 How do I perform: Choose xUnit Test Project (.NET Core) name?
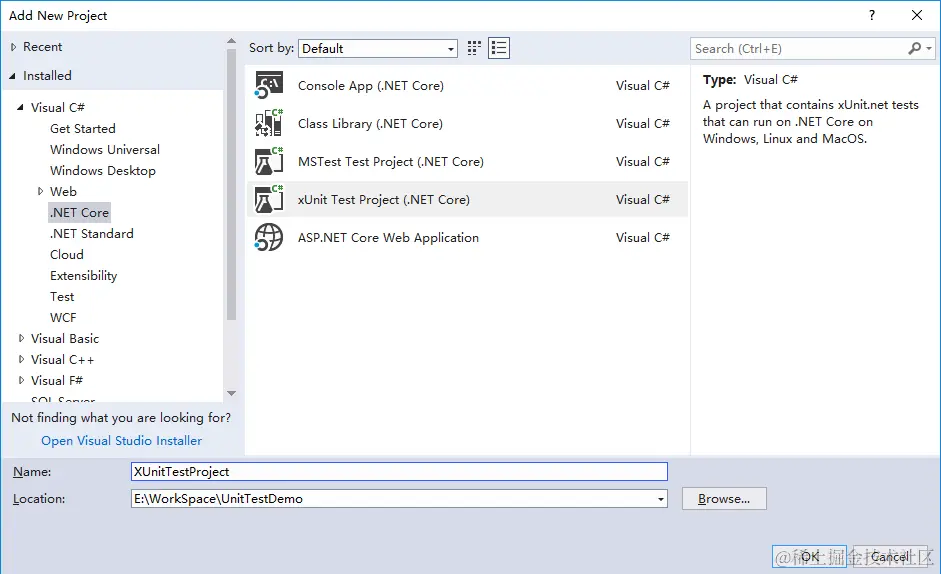pos(383,199)
